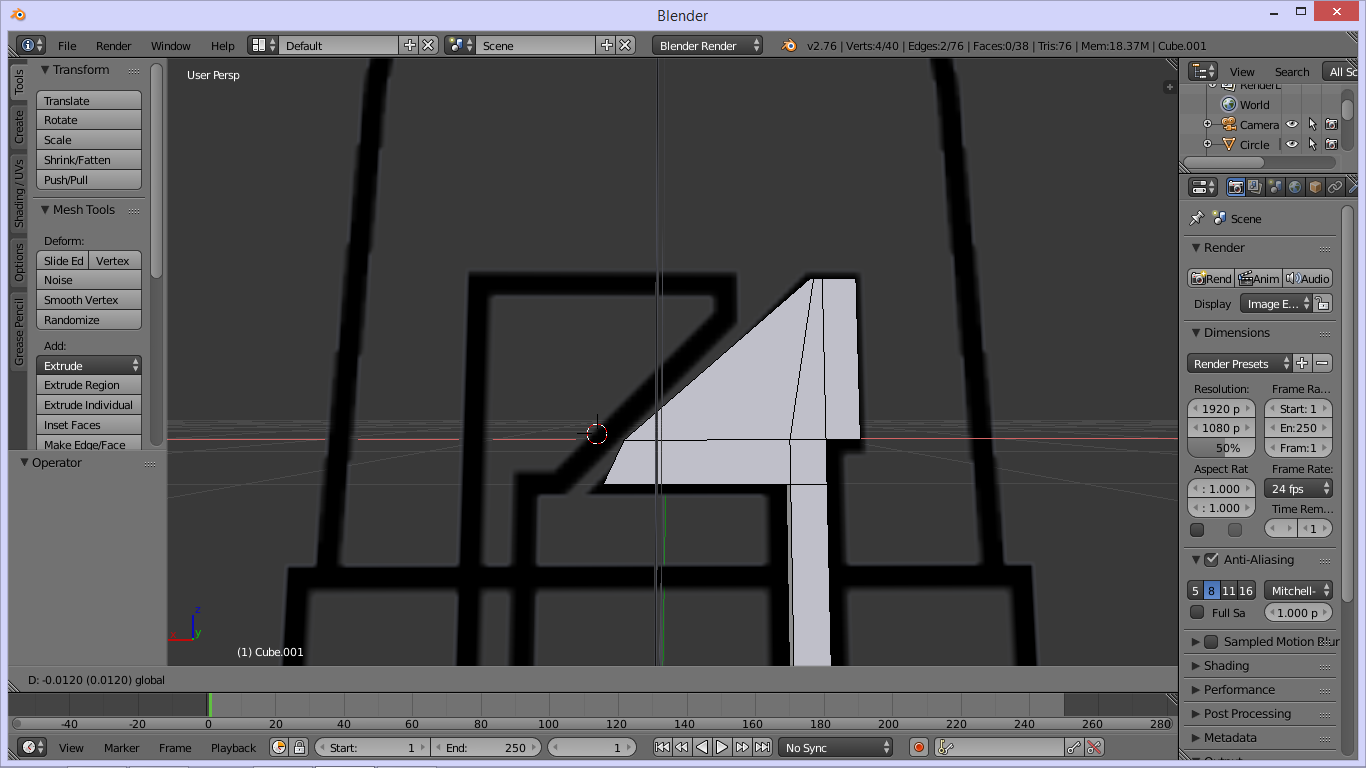Image resolution: width=1366 pixels, height=768 pixels.
Task: Click the Inset Faces button
Action: pyautogui.click(x=89, y=425)
